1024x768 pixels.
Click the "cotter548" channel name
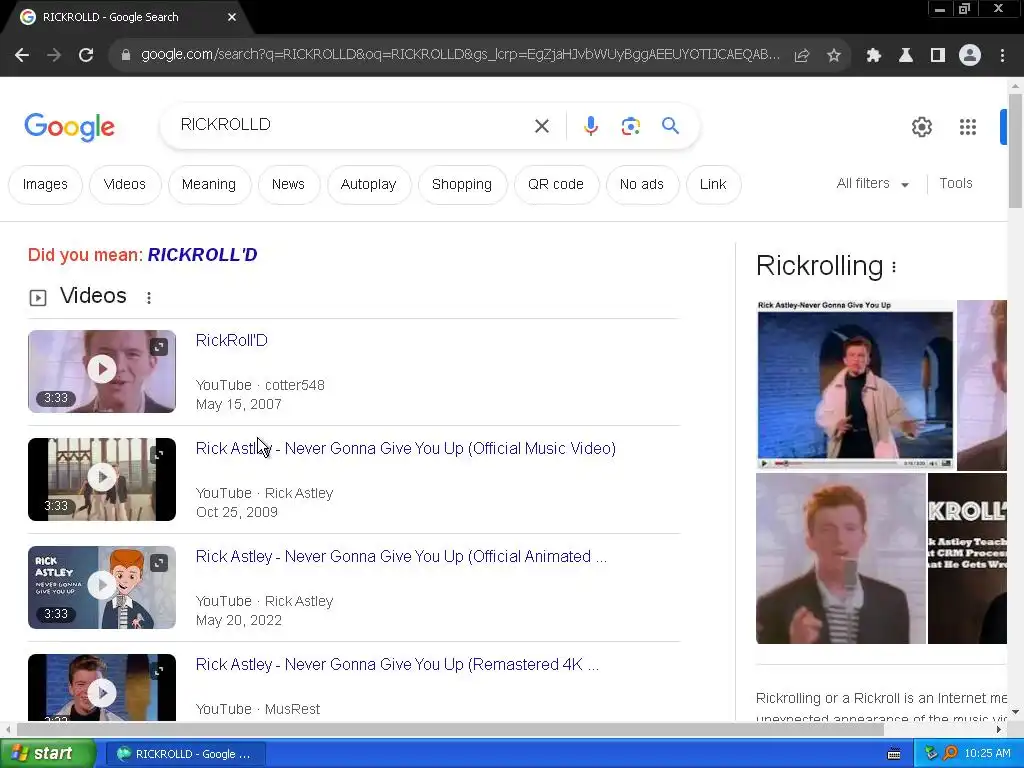(295, 385)
